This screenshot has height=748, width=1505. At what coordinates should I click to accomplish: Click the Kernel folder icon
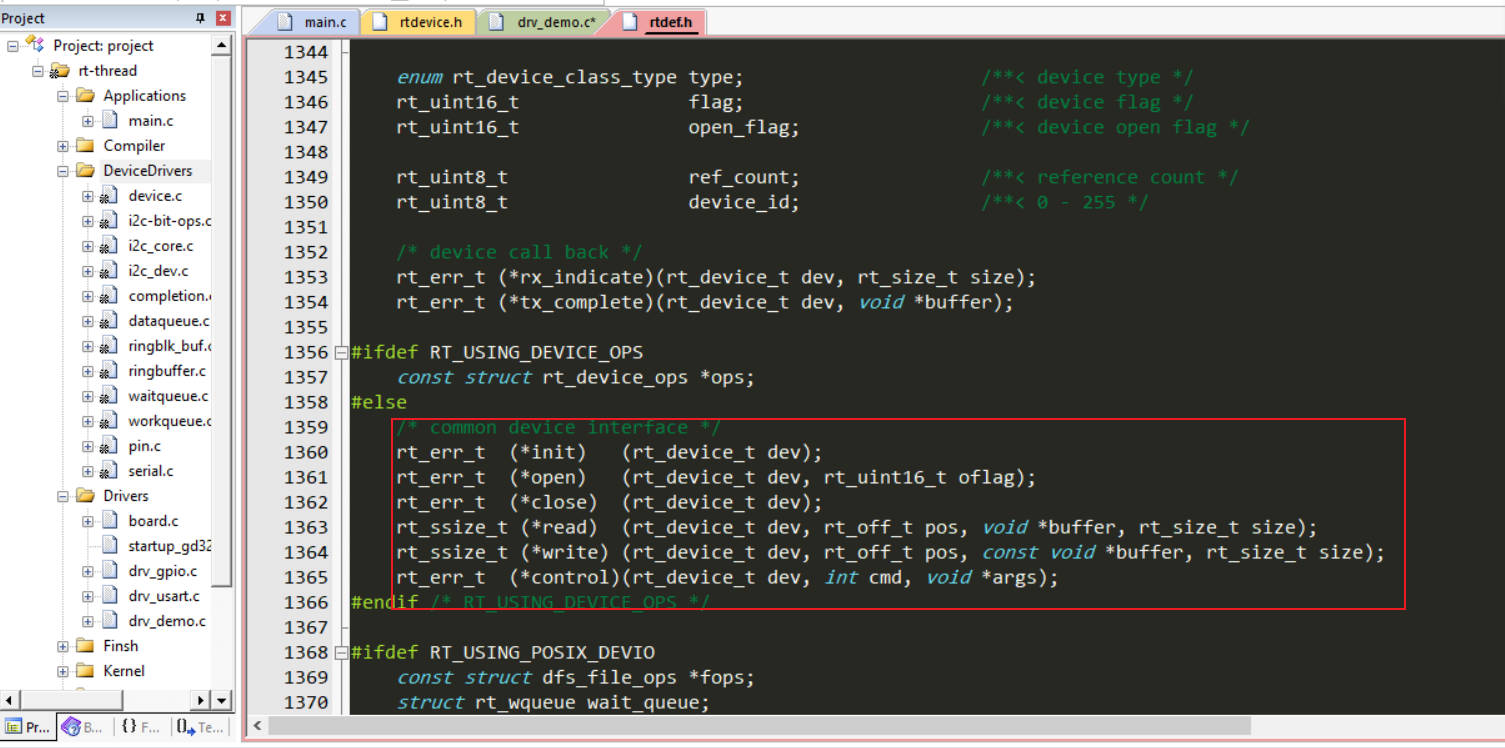[x=85, y=671]
